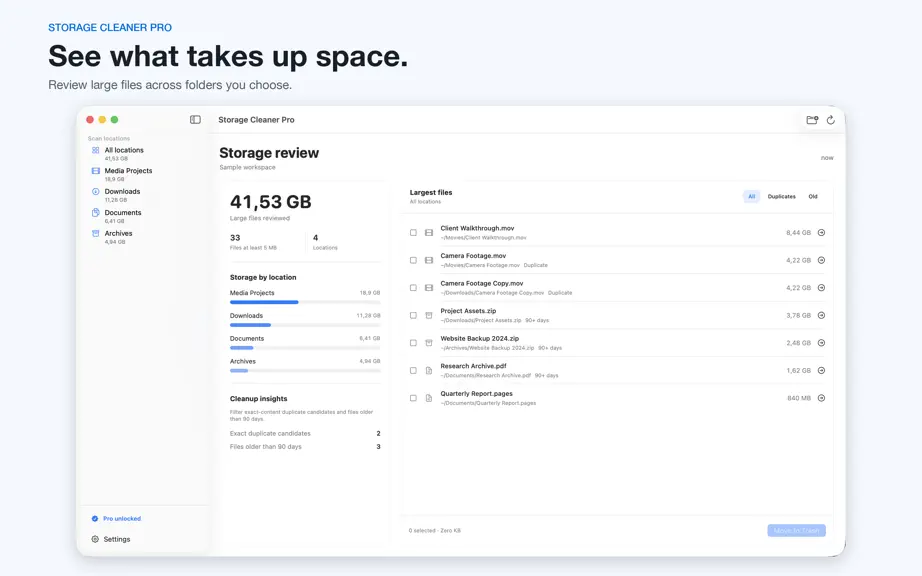The width and height of the screenshot is (922, 576).
Task: Open Downloads location in sidebar
Action: (144, 195)
